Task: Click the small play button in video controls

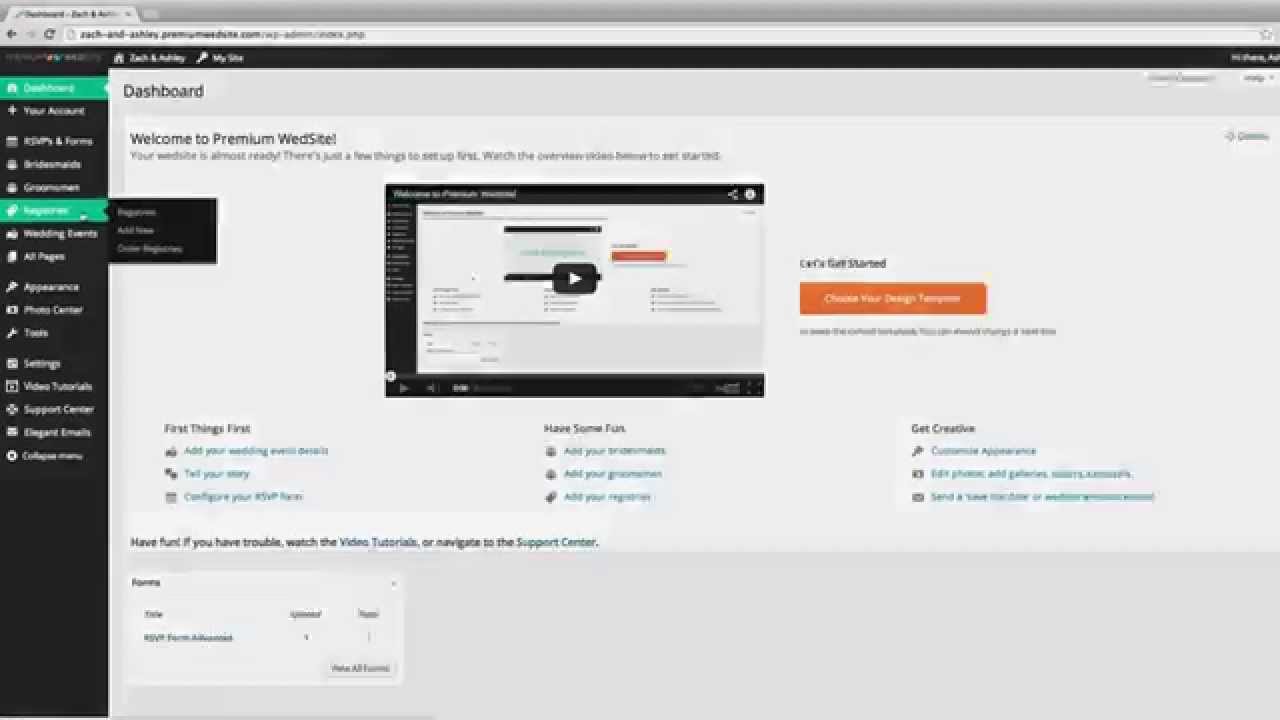Action: [x=404, y=388]
